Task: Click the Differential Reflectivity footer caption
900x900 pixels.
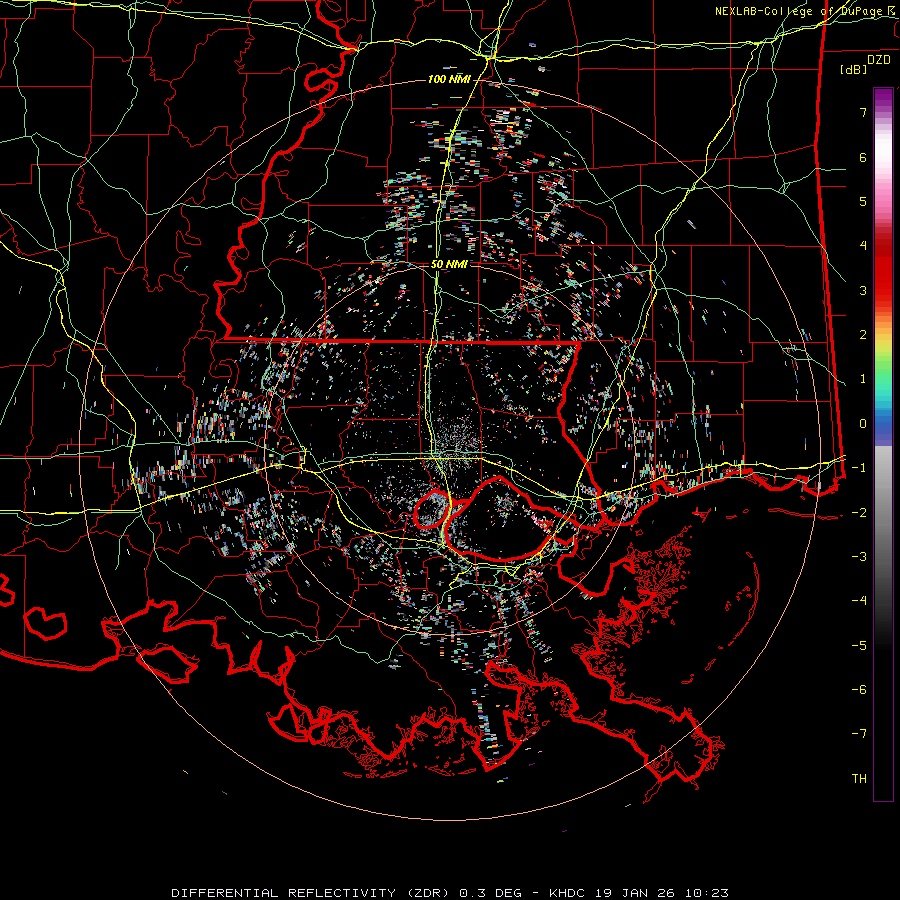Action: pyautogui.click(x=450, y=893)
